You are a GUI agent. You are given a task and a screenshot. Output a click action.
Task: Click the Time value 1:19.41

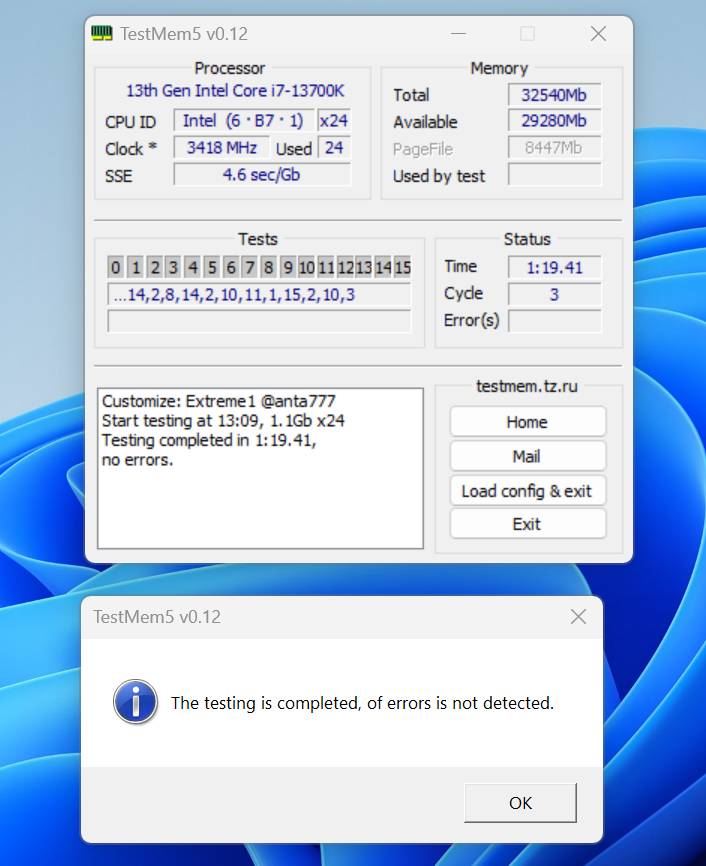tap(555, 267)
